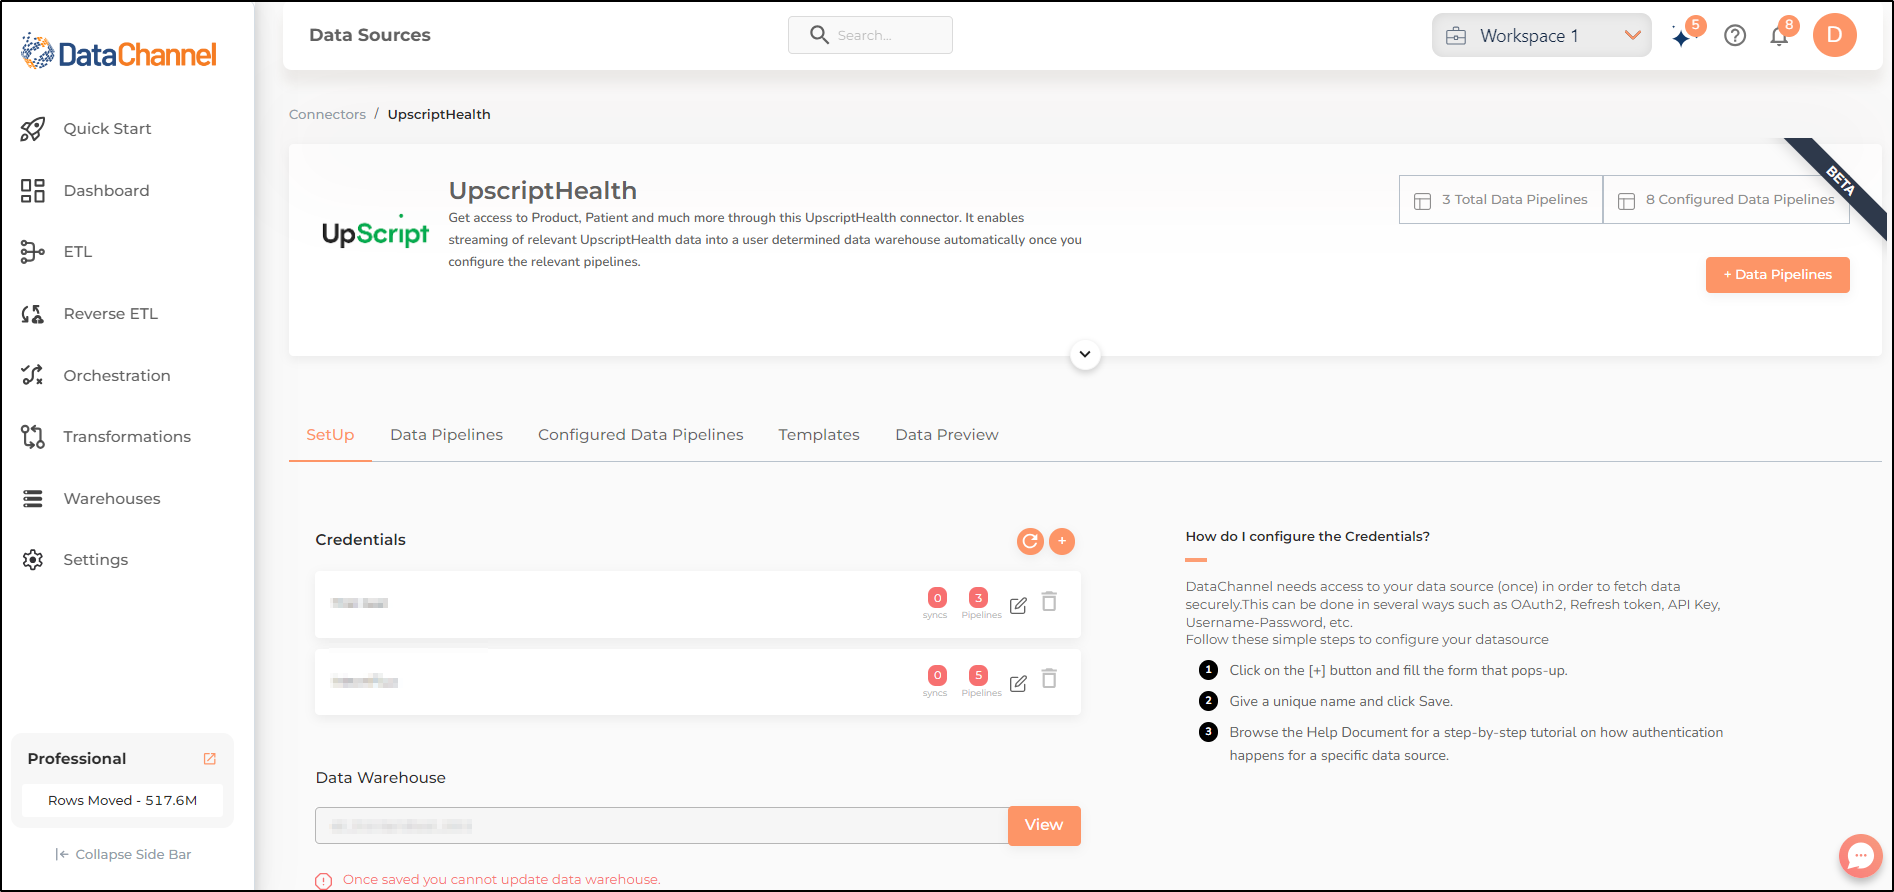Refresh the credentials list
The image size is (1894, 892).
coord(1030,541)
